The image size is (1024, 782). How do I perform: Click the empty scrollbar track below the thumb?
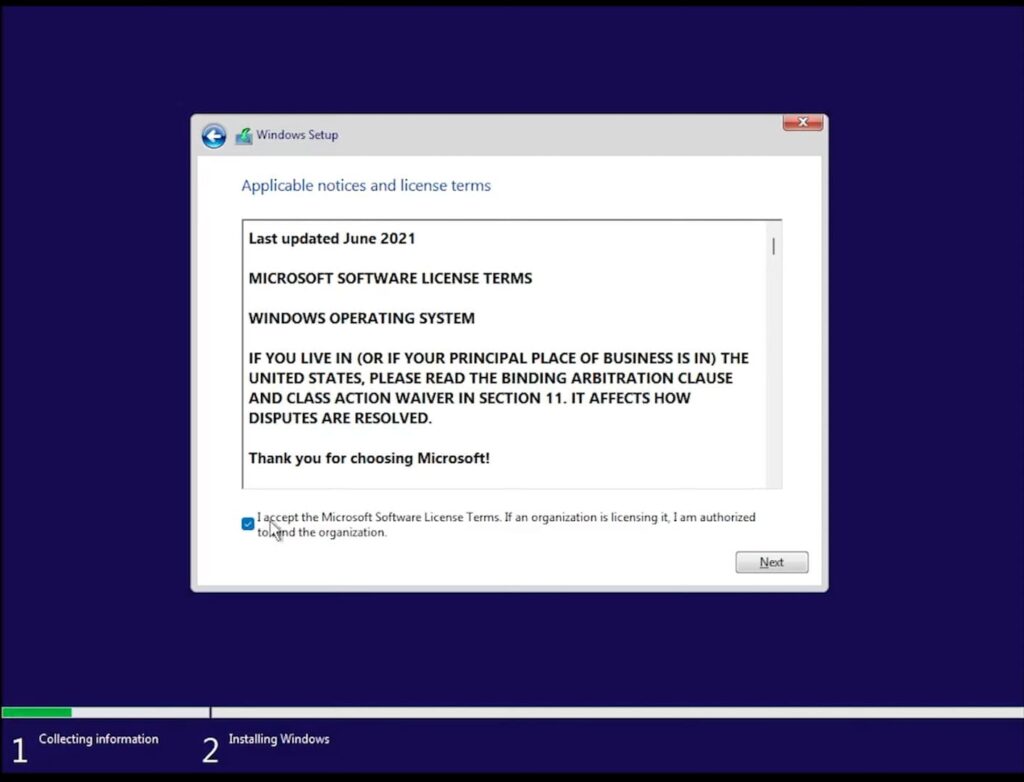(x=773, y=380)
